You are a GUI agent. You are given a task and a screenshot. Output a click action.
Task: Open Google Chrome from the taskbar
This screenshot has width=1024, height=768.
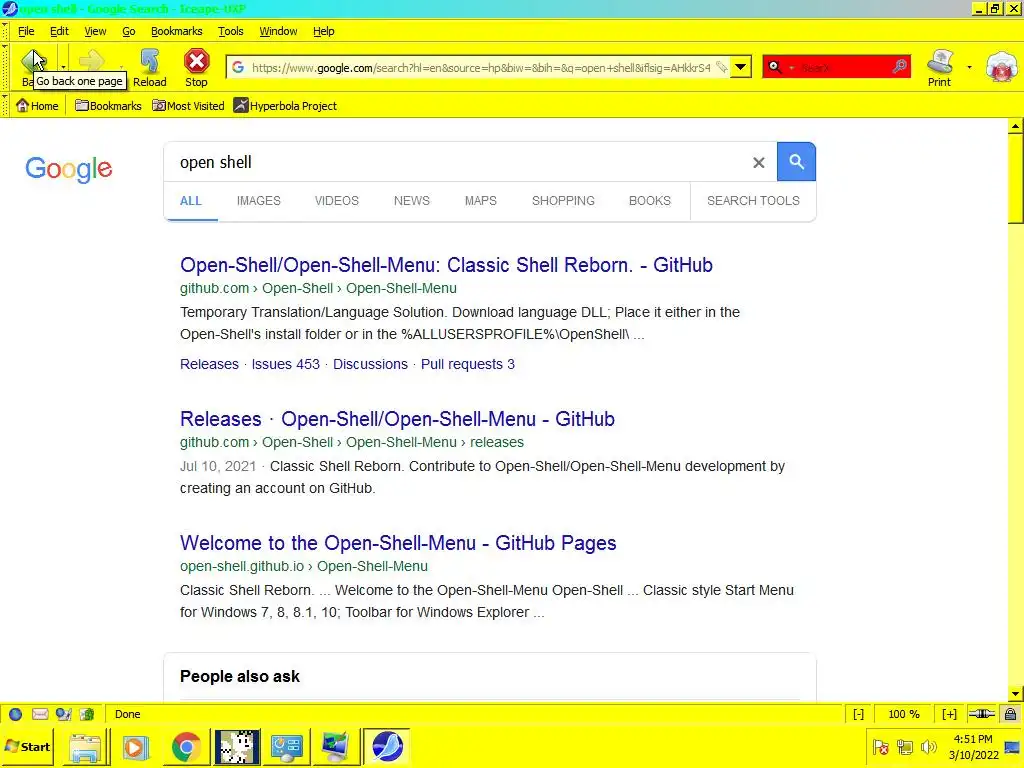pos(185,747)
